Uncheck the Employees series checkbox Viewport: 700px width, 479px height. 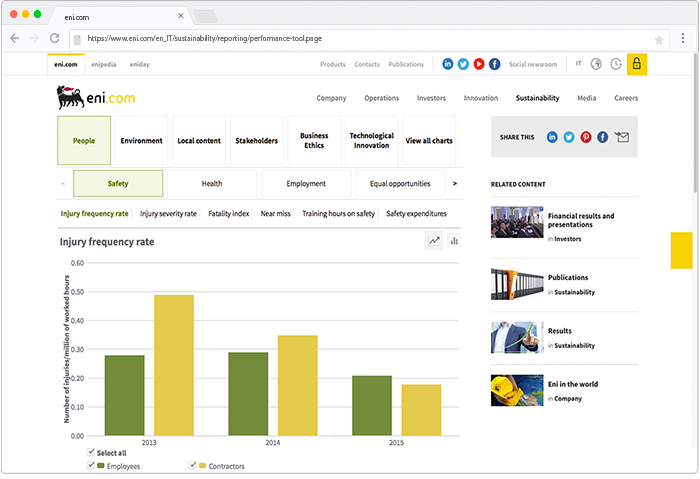[91, 466]
